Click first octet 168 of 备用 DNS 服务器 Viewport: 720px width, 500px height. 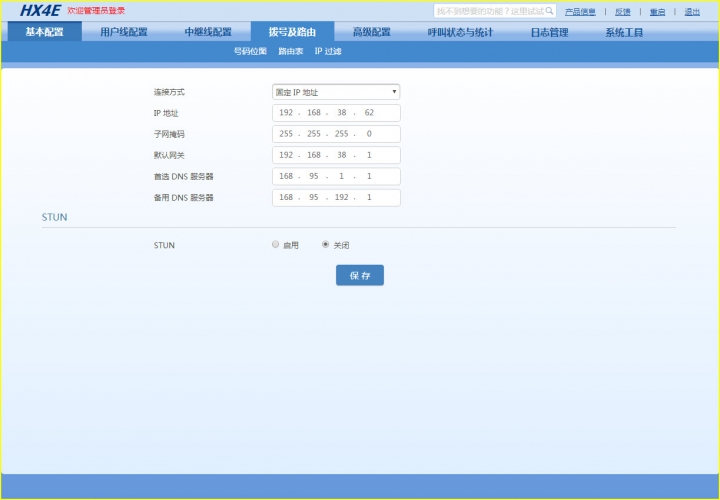coord(286,197)
